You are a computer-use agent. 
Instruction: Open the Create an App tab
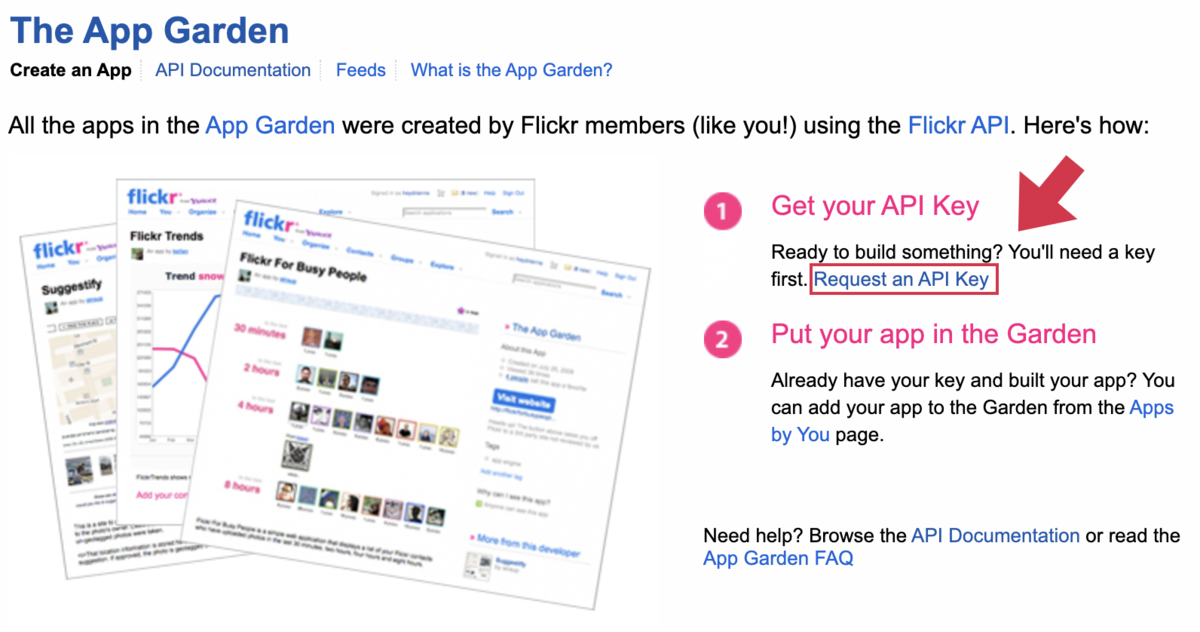[70, 70]
